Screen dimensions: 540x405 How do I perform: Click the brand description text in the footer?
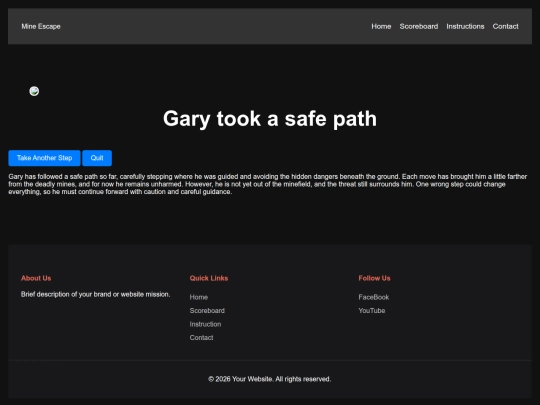coord(95,294)
